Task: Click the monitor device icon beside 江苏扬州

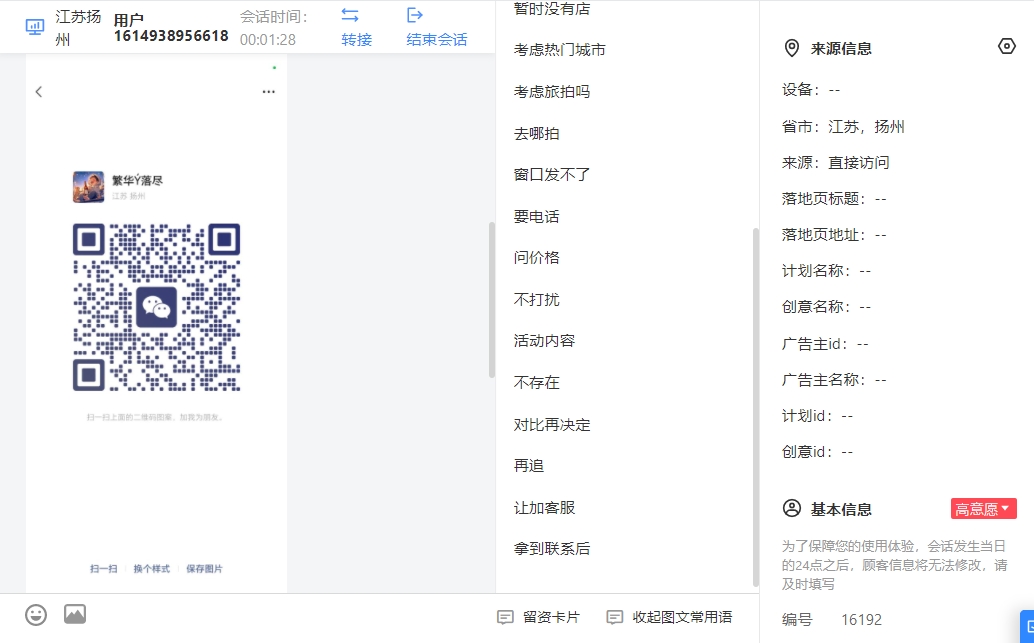Action: (x=34, y=27)
